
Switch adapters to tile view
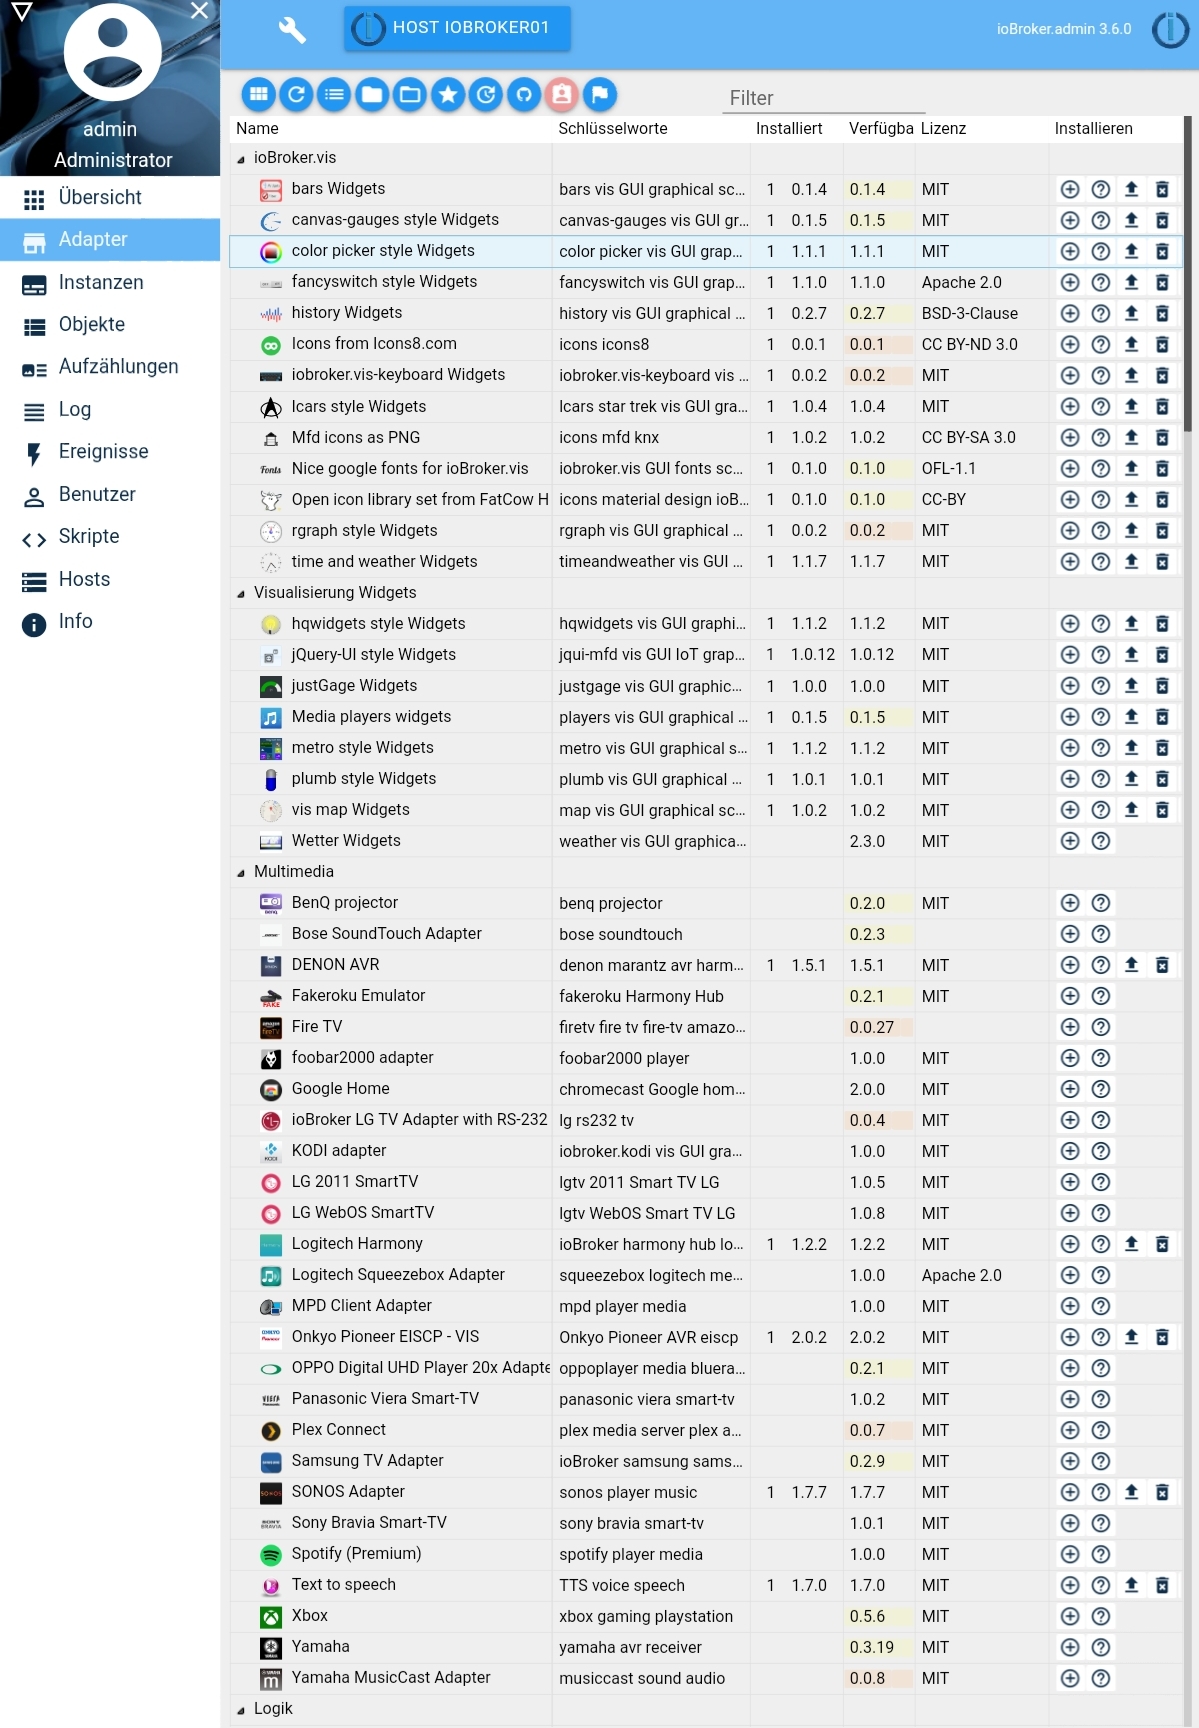coord(259,94)
